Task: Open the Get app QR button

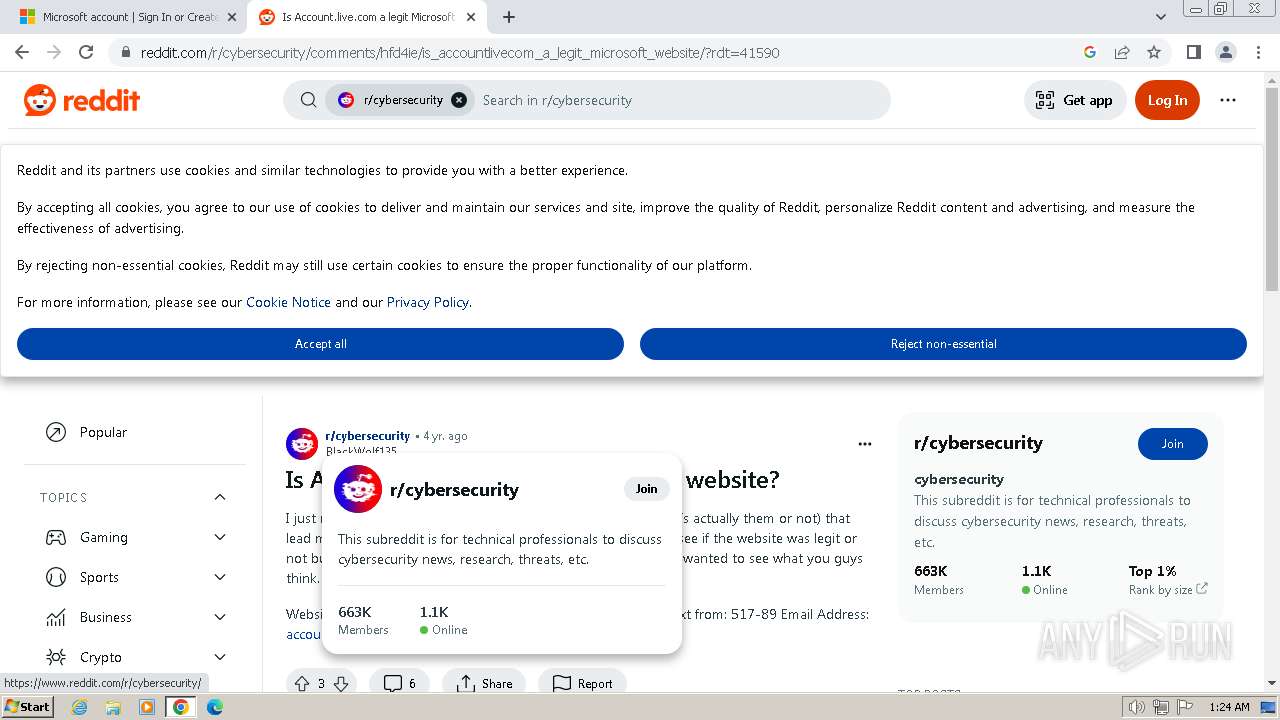Action: coord(1075,100)
